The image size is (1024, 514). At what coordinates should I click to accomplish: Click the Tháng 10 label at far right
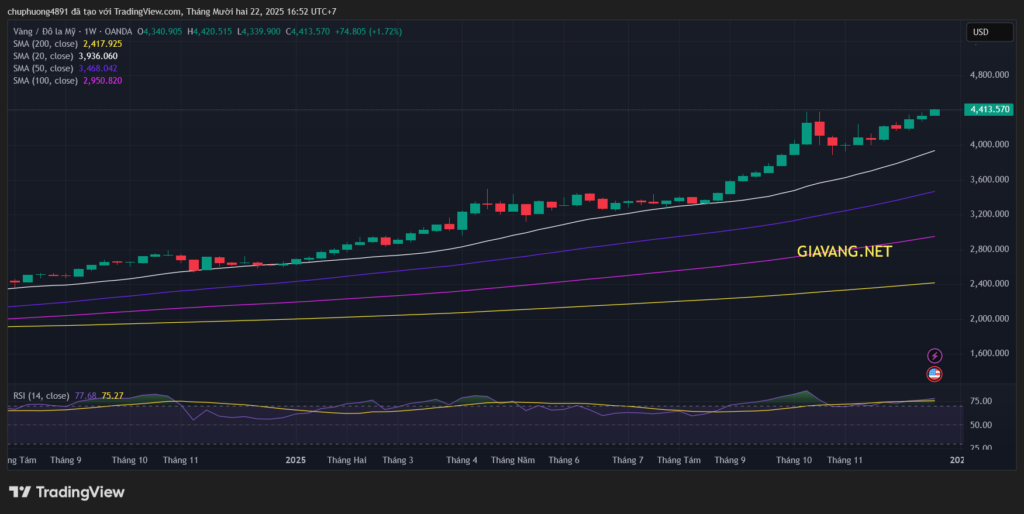tap(794, 460)
